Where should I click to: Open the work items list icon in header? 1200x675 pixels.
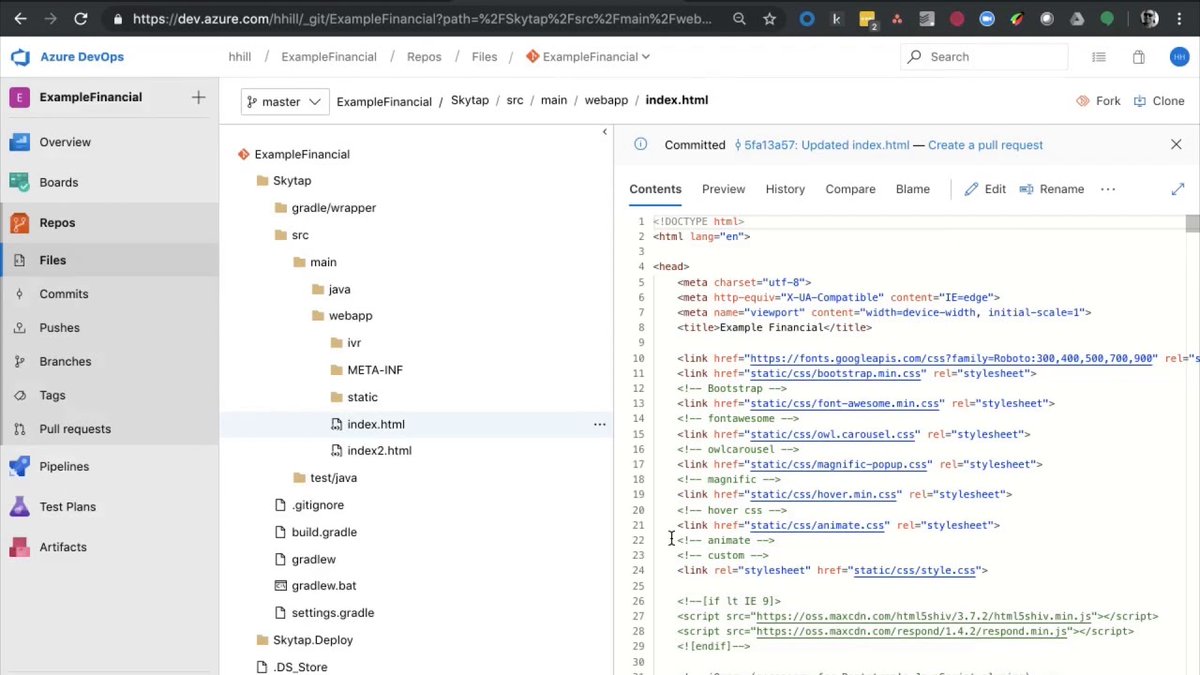click(1099, 57)
